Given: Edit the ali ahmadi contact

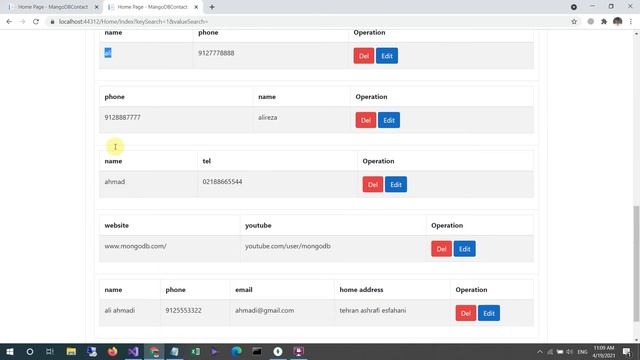Looking at the screenshot, I should [x=489, y=313].
